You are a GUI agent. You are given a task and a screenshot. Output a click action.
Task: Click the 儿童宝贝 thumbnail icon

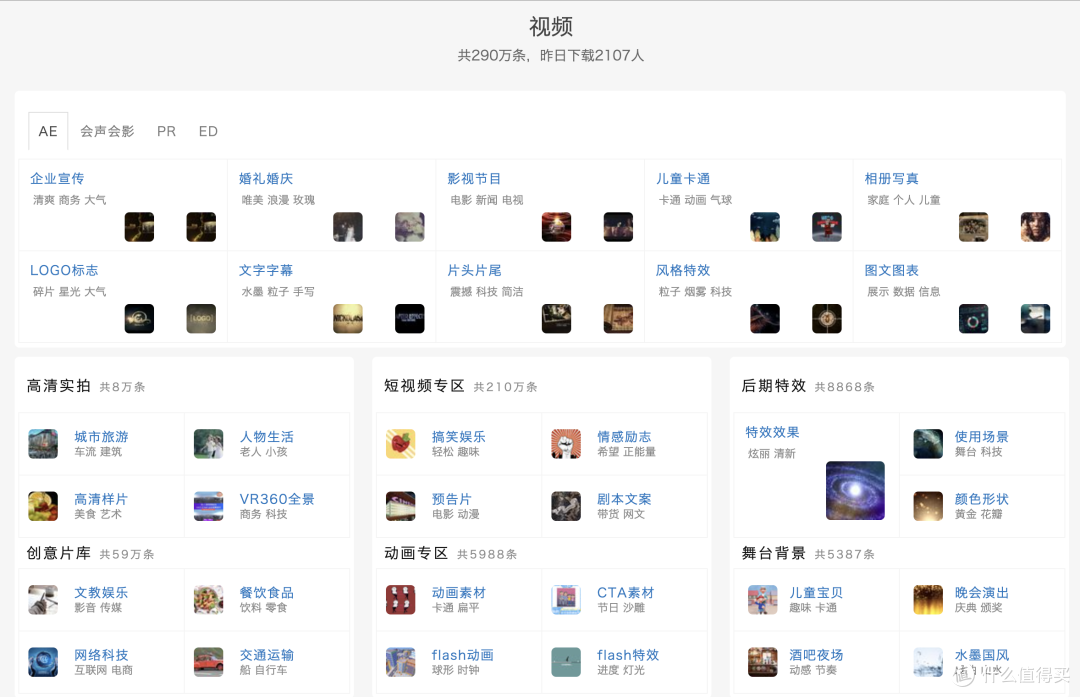(x=762, y=599)
